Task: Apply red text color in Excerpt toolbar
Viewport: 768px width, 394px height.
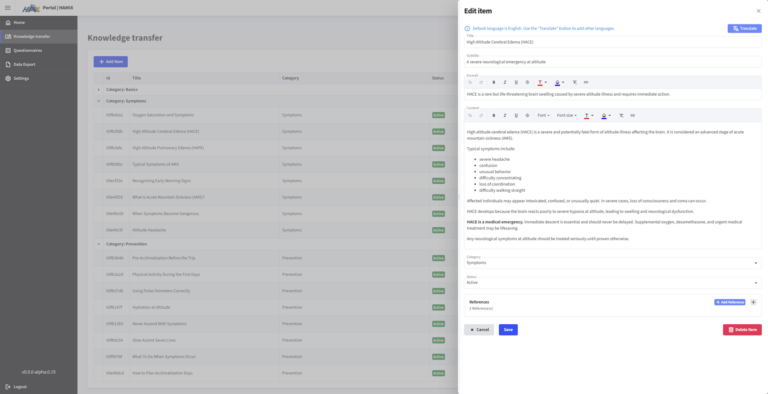Action: click(540, 82)
